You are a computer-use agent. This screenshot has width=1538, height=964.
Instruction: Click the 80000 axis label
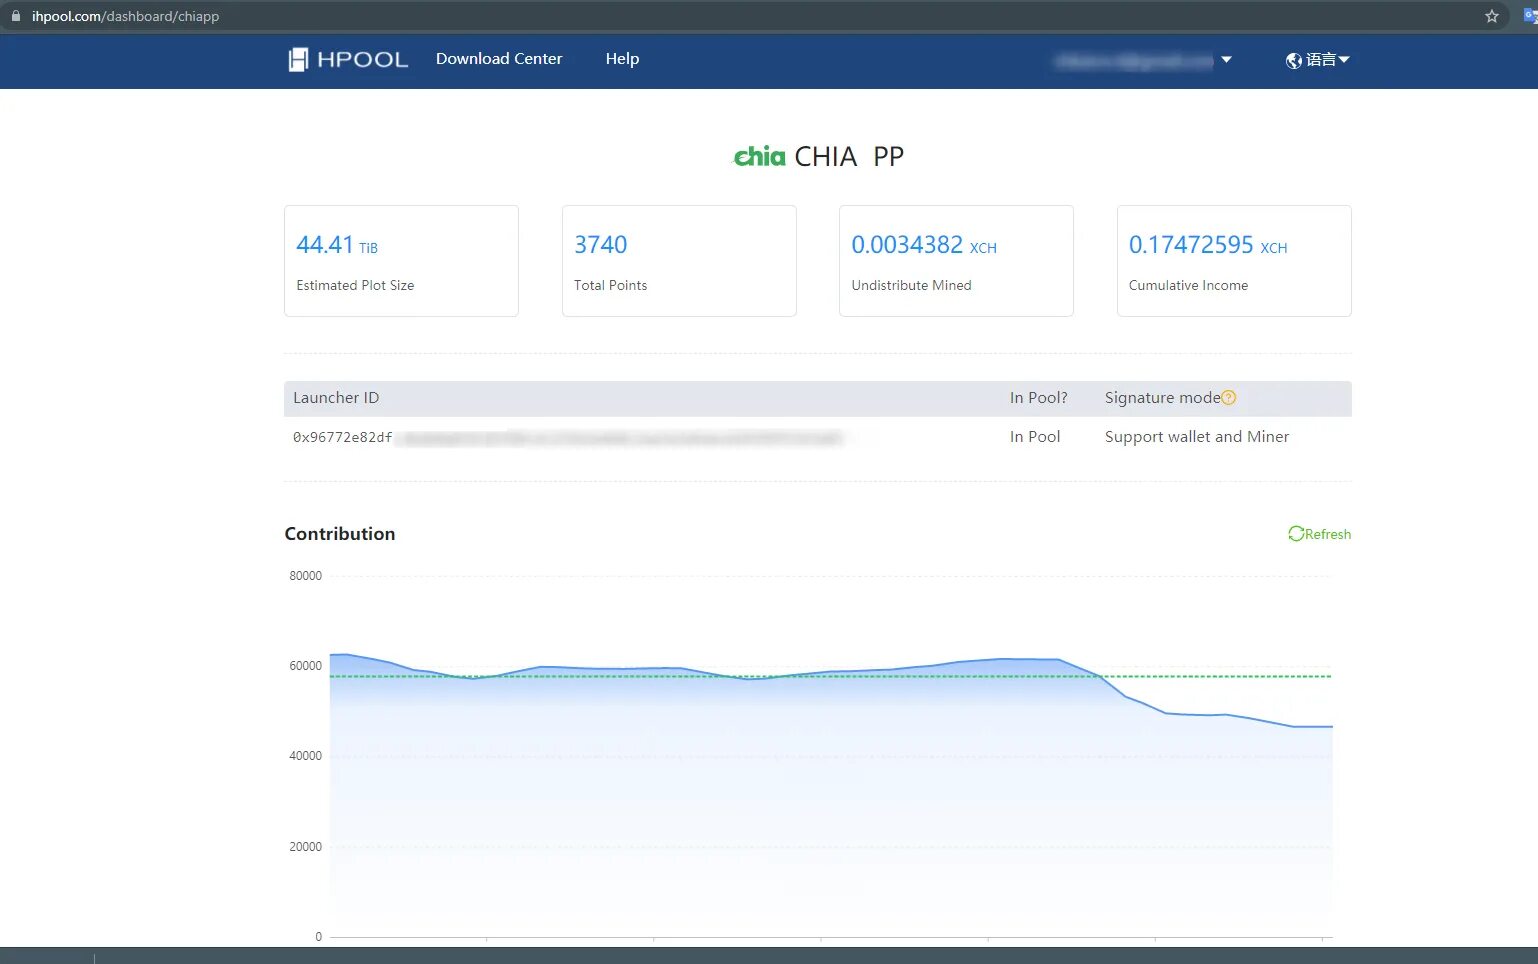pyautogui.click(x=305, y=576)
